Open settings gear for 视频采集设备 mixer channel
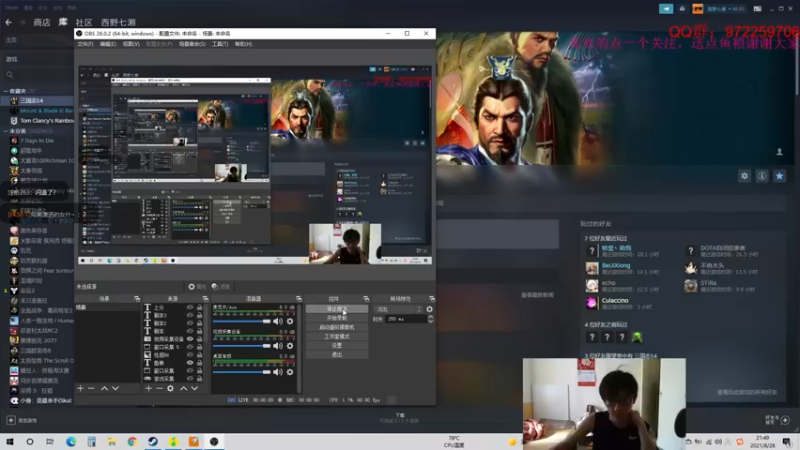The width and height of the screenshot is (800, 450). (x=290, y=346)
